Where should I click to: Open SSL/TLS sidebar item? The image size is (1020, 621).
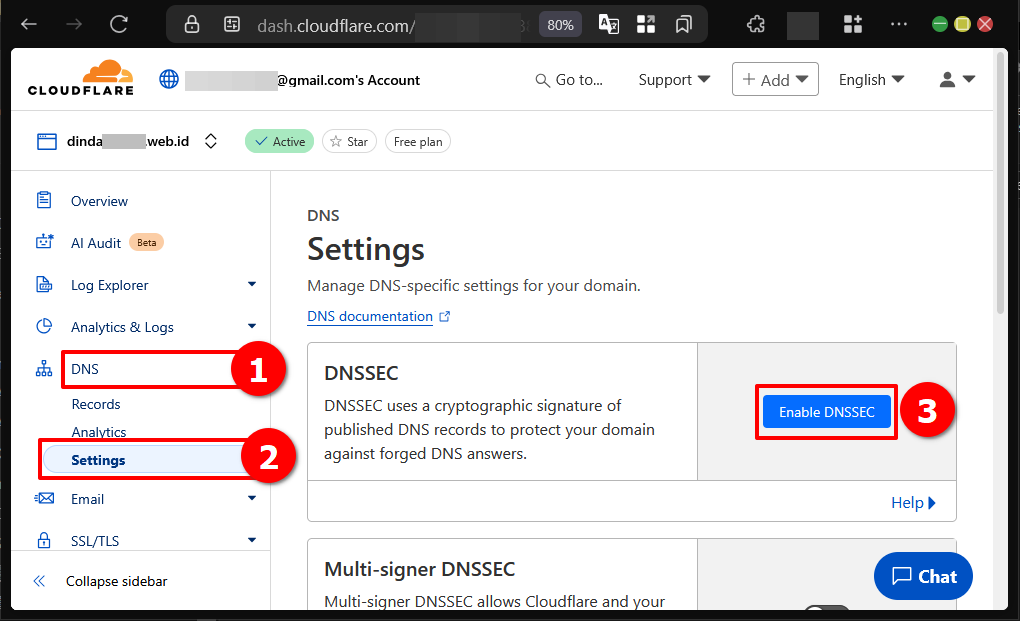click(95, 540)
